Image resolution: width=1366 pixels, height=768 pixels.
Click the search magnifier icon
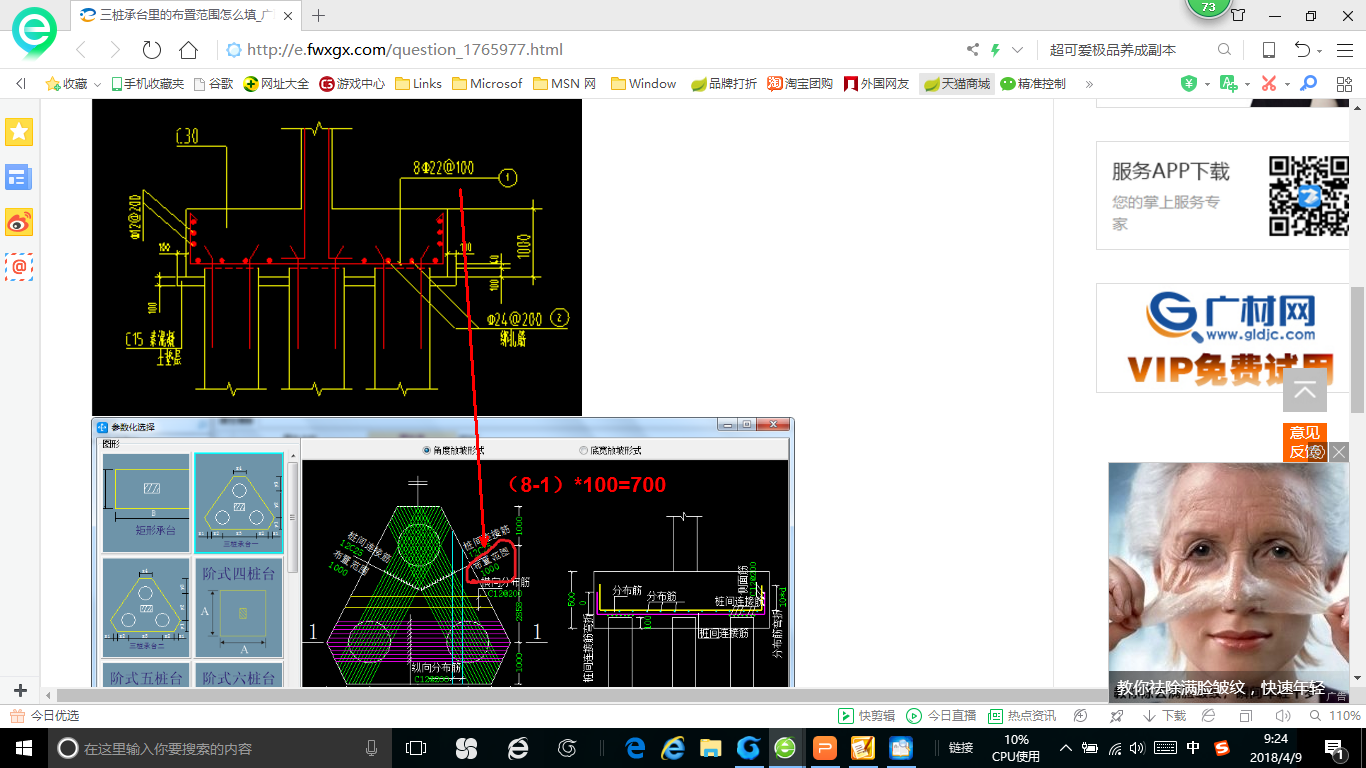pos(1224,50)
